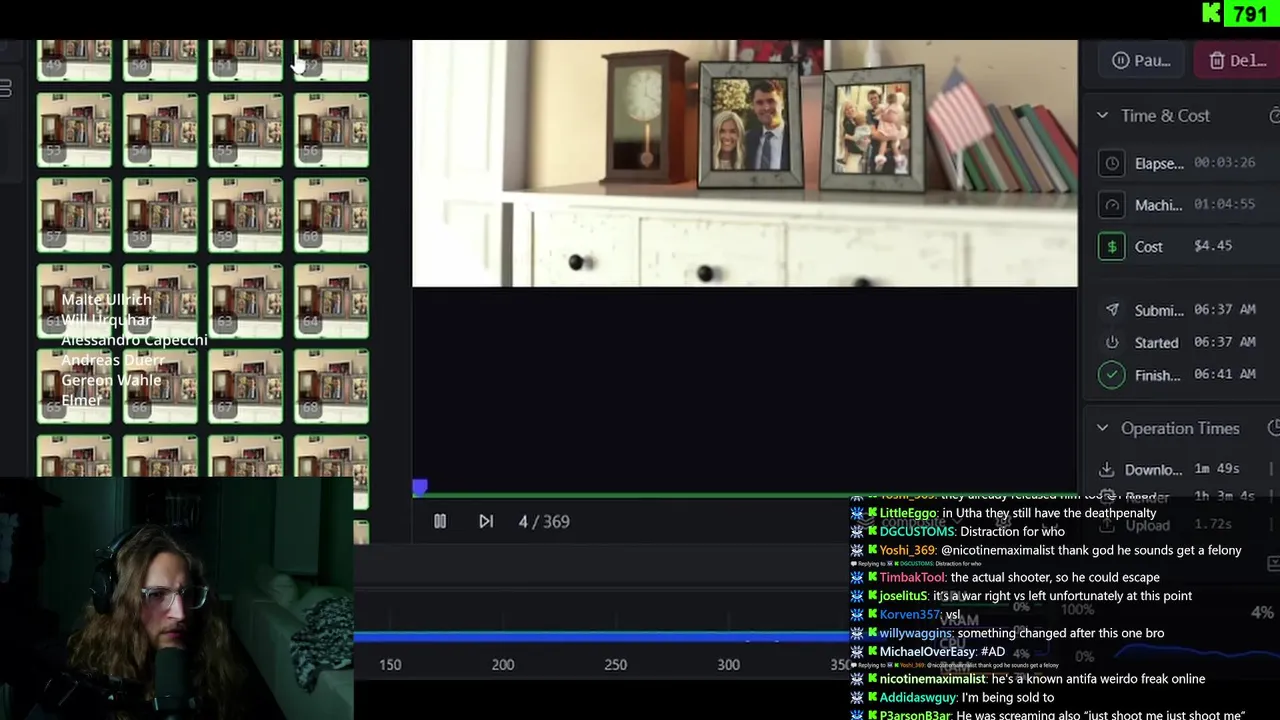Click the purple playhead marker
The image size is (1280, 720).
(x=420, y=487)
